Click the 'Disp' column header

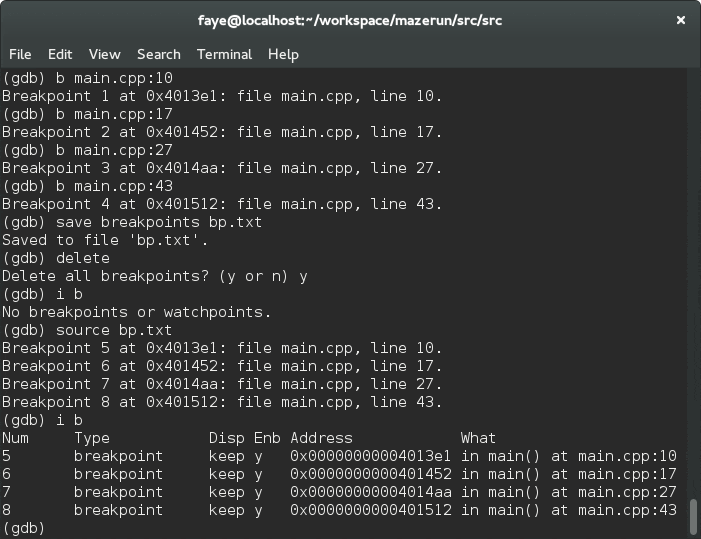227,438
